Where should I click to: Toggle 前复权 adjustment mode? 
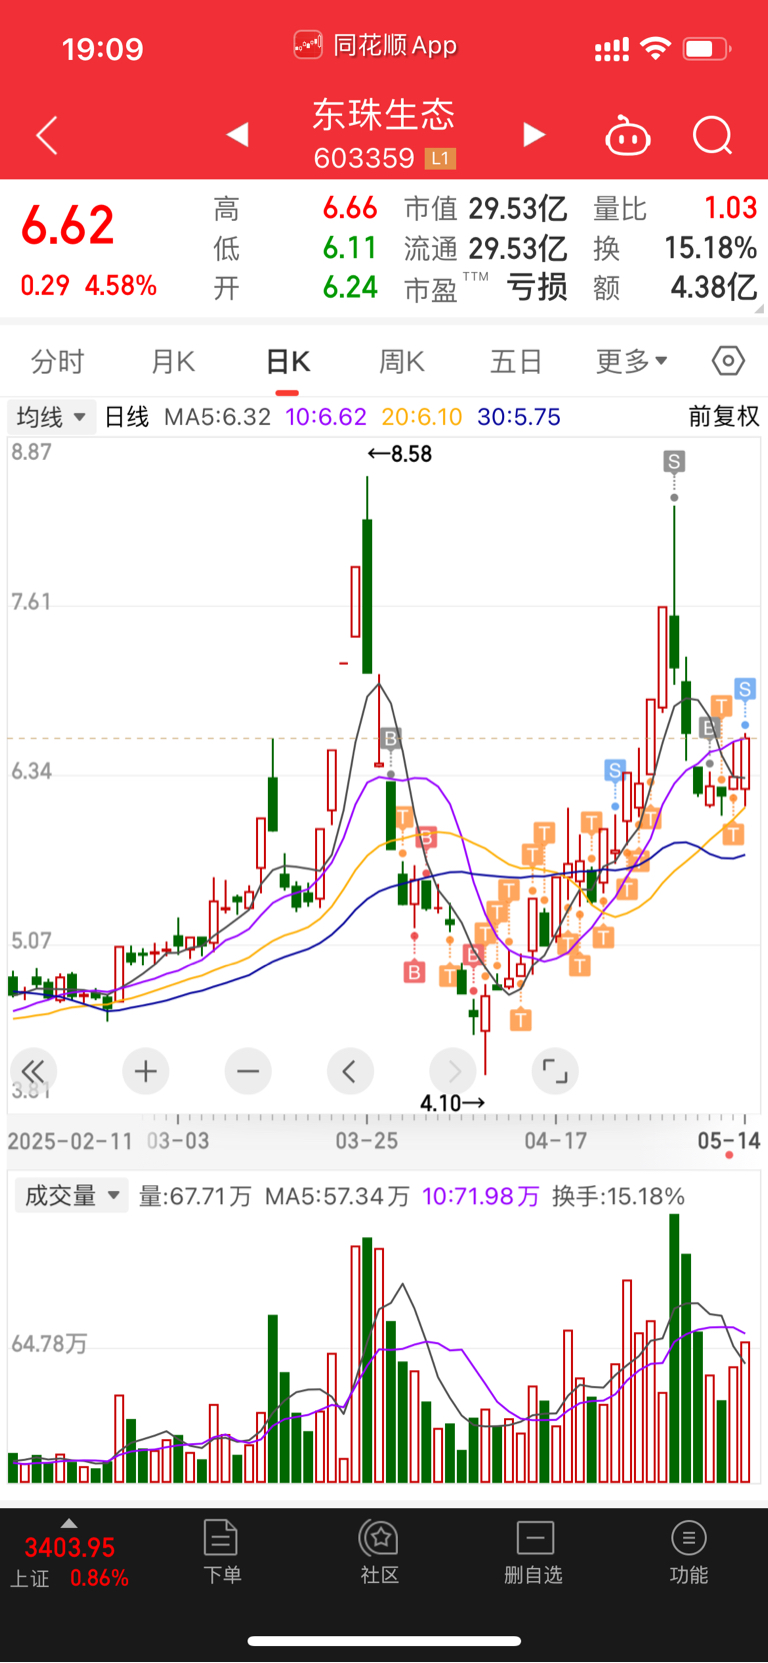(x=724, y=416)
